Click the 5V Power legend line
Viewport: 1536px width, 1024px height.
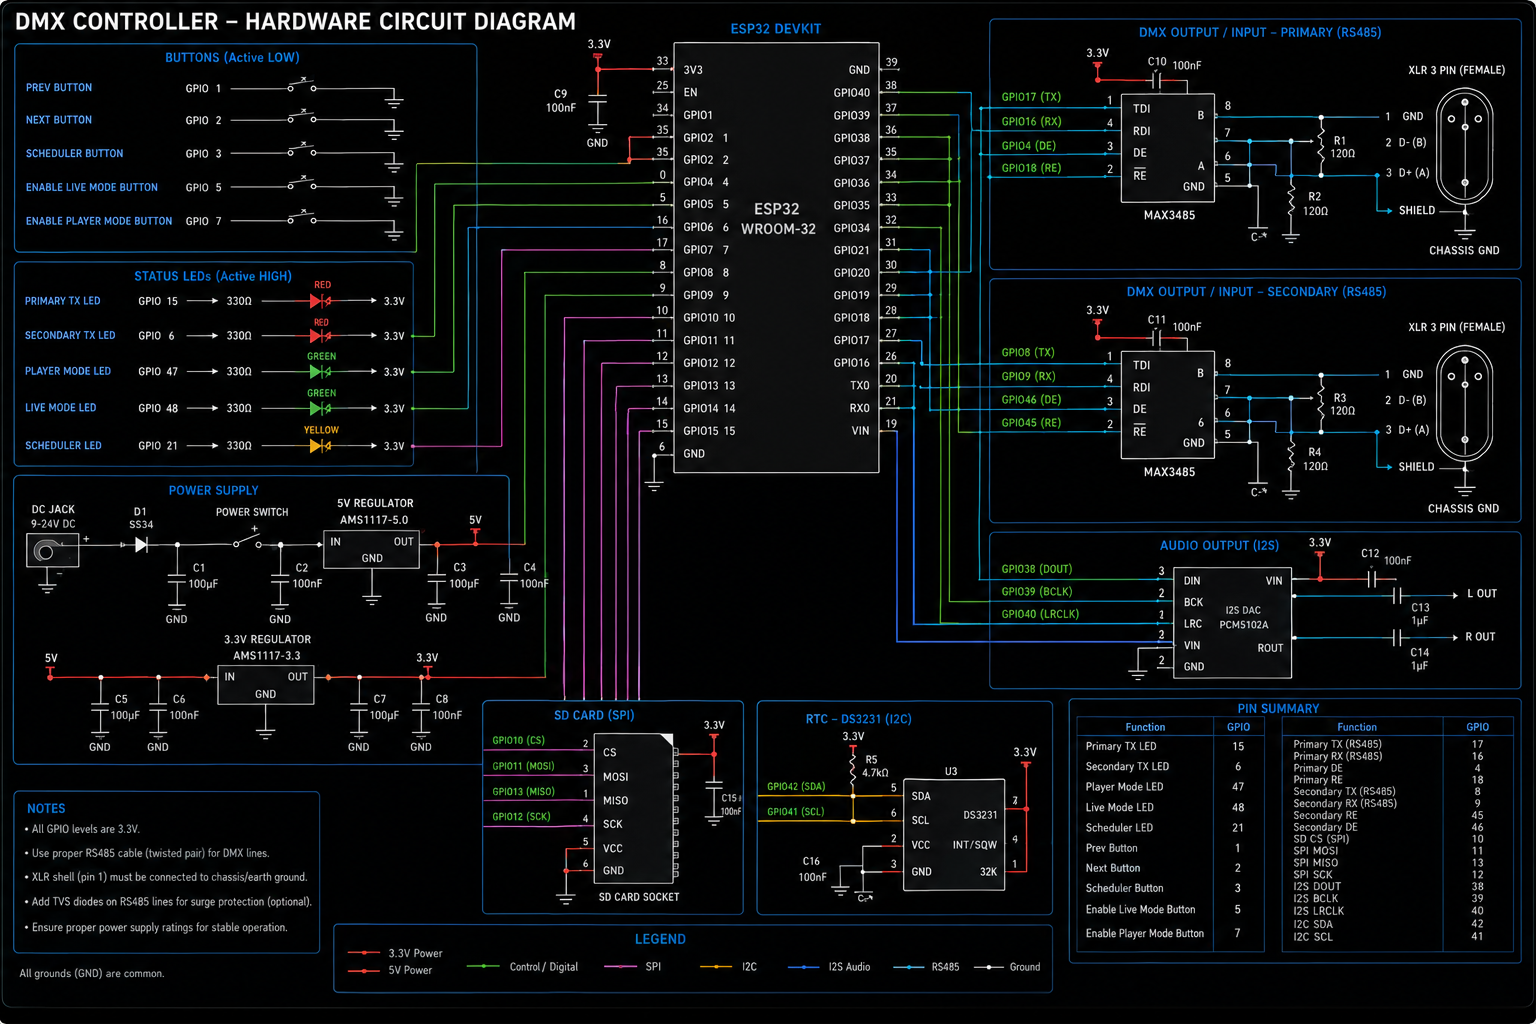(x=363, y=970)
